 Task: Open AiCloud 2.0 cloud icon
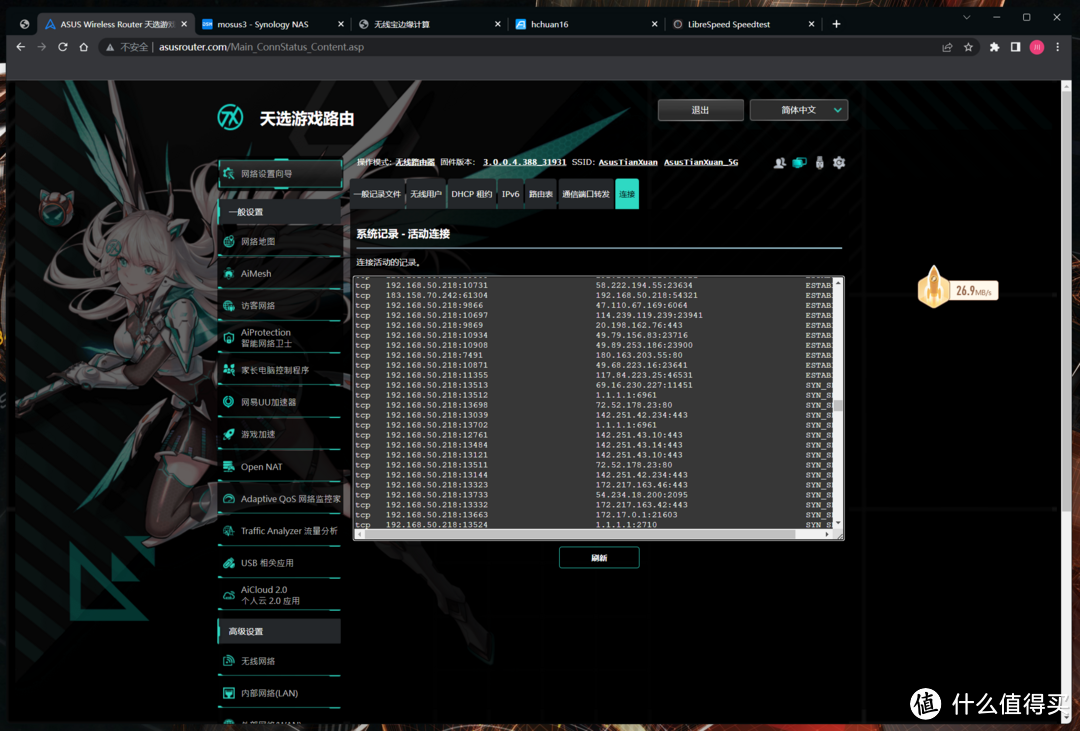coord(229,595)
